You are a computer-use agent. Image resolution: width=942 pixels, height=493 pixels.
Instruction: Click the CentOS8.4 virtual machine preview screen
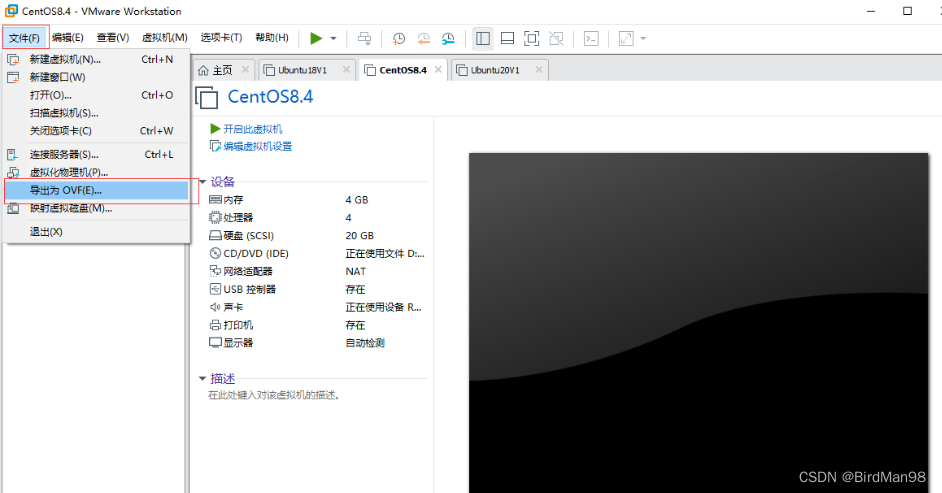coord(699,323)
